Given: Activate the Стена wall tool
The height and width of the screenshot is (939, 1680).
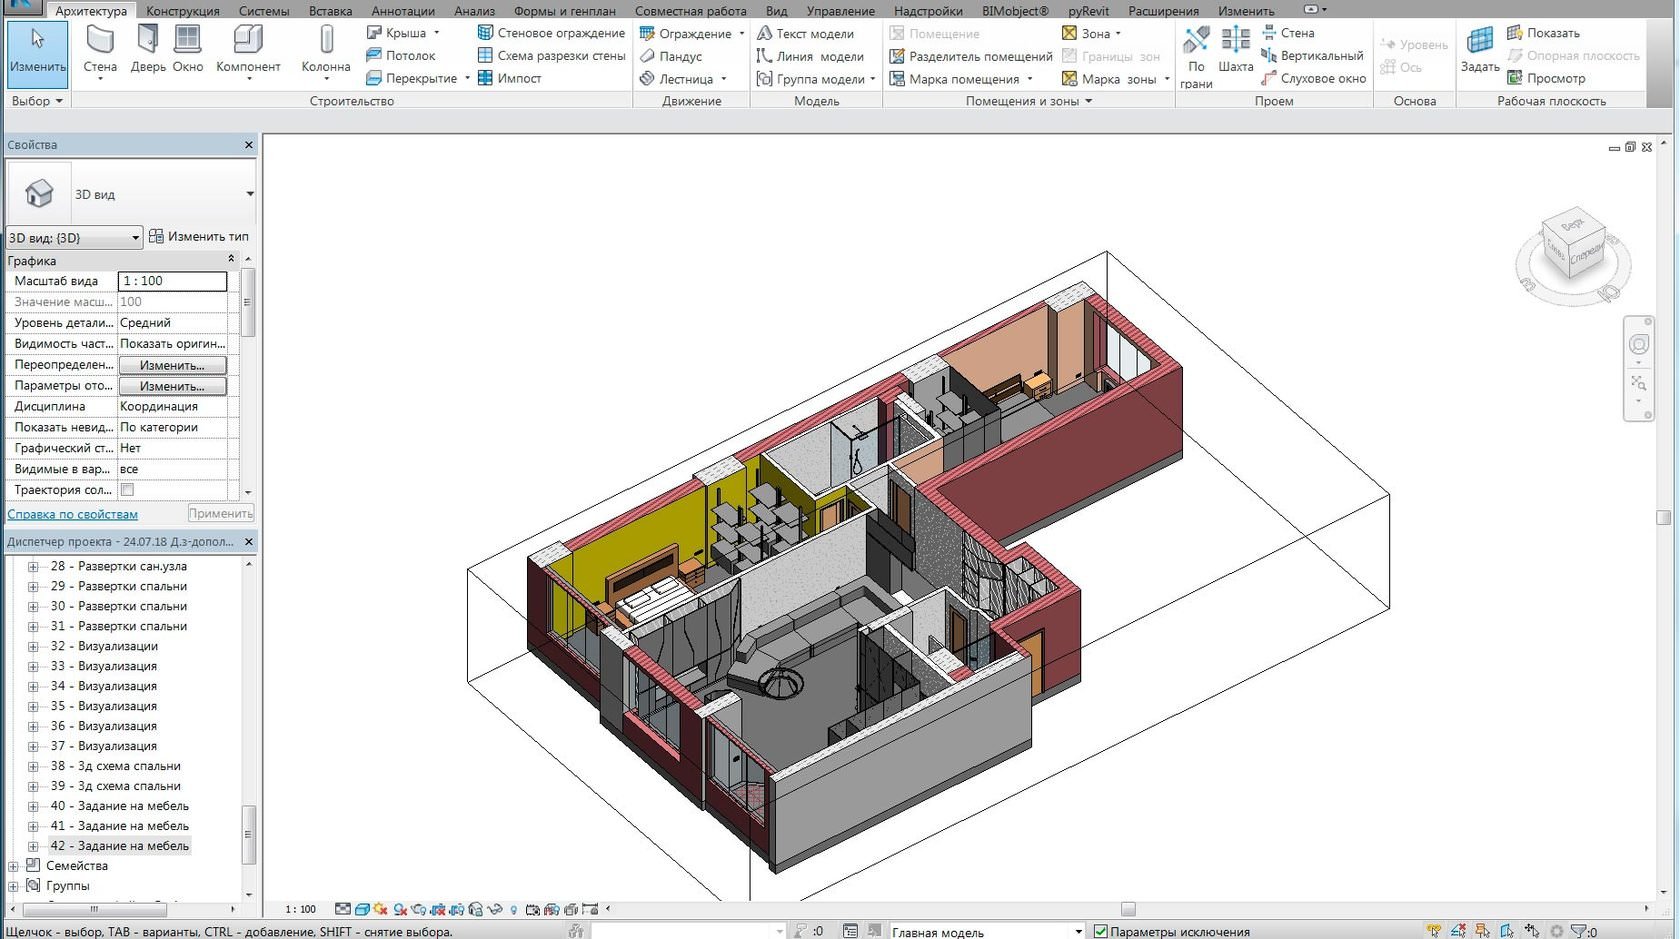Looking at the screenshot, I should pyautogui.click(x=100, y=52).
